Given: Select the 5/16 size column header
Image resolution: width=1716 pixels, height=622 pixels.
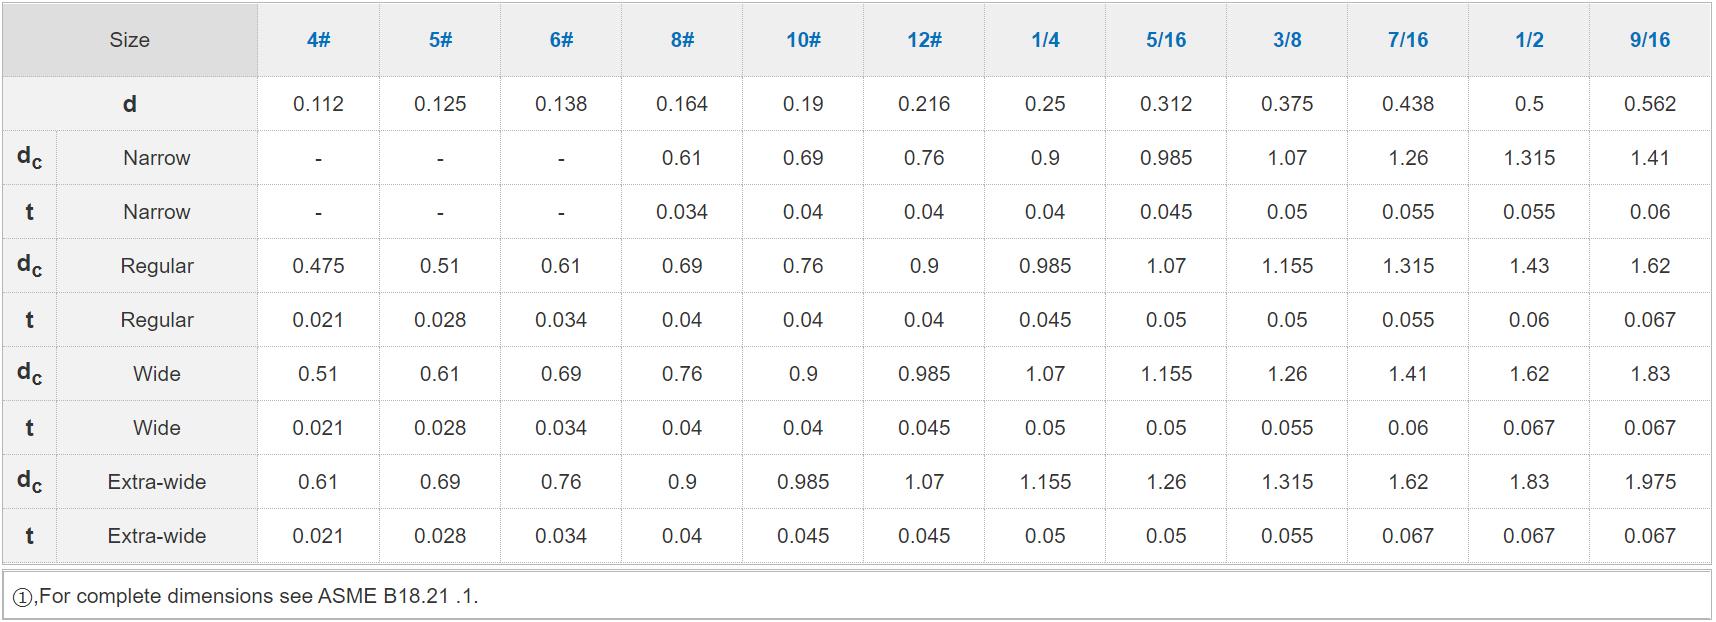Looking at the screenshot, I should 1166,40.
